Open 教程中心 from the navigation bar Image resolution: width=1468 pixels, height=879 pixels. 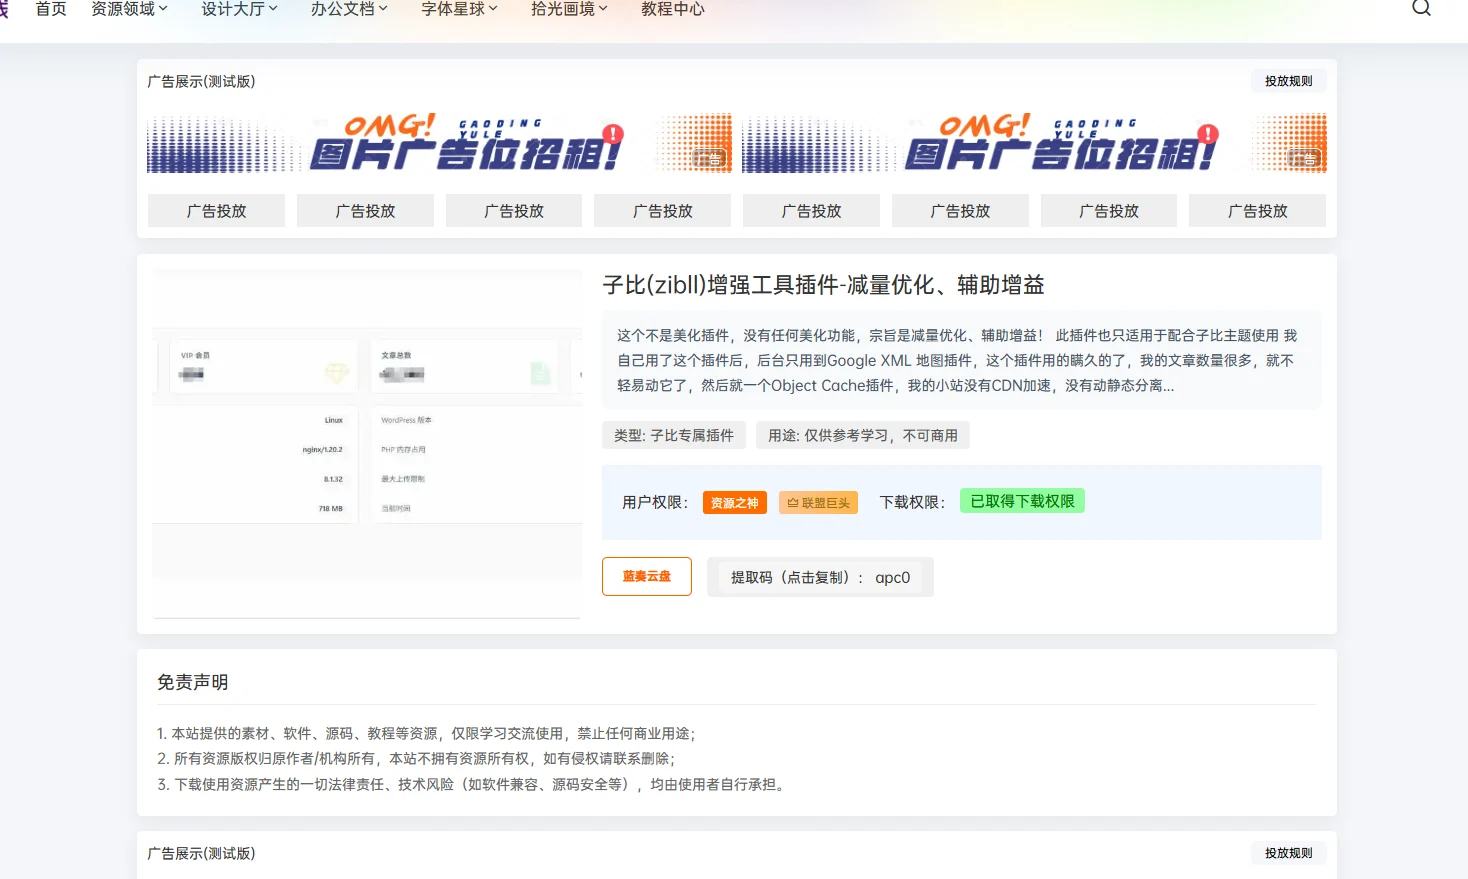pyautogui.click(x=672, y=9)
